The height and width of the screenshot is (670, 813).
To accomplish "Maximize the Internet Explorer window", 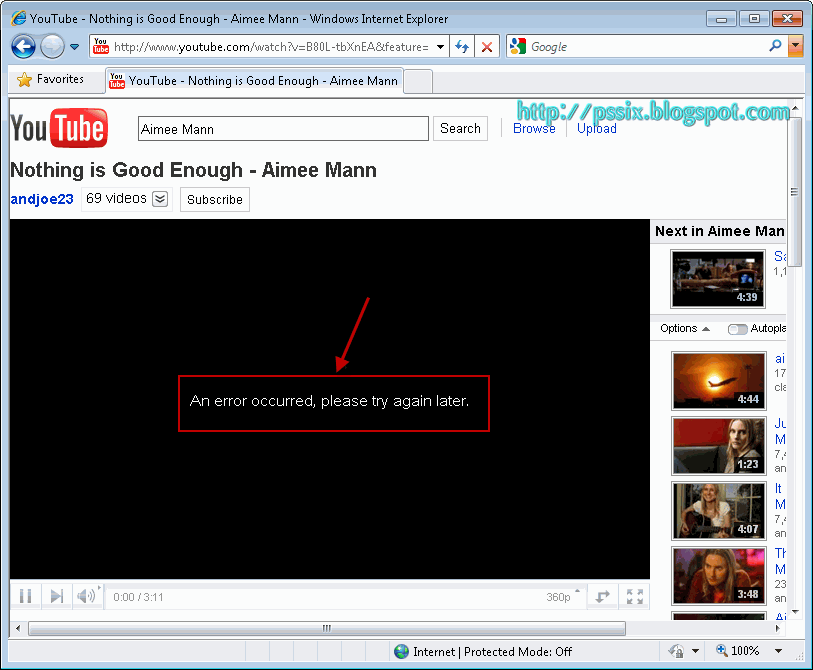I will click(754, 19).
